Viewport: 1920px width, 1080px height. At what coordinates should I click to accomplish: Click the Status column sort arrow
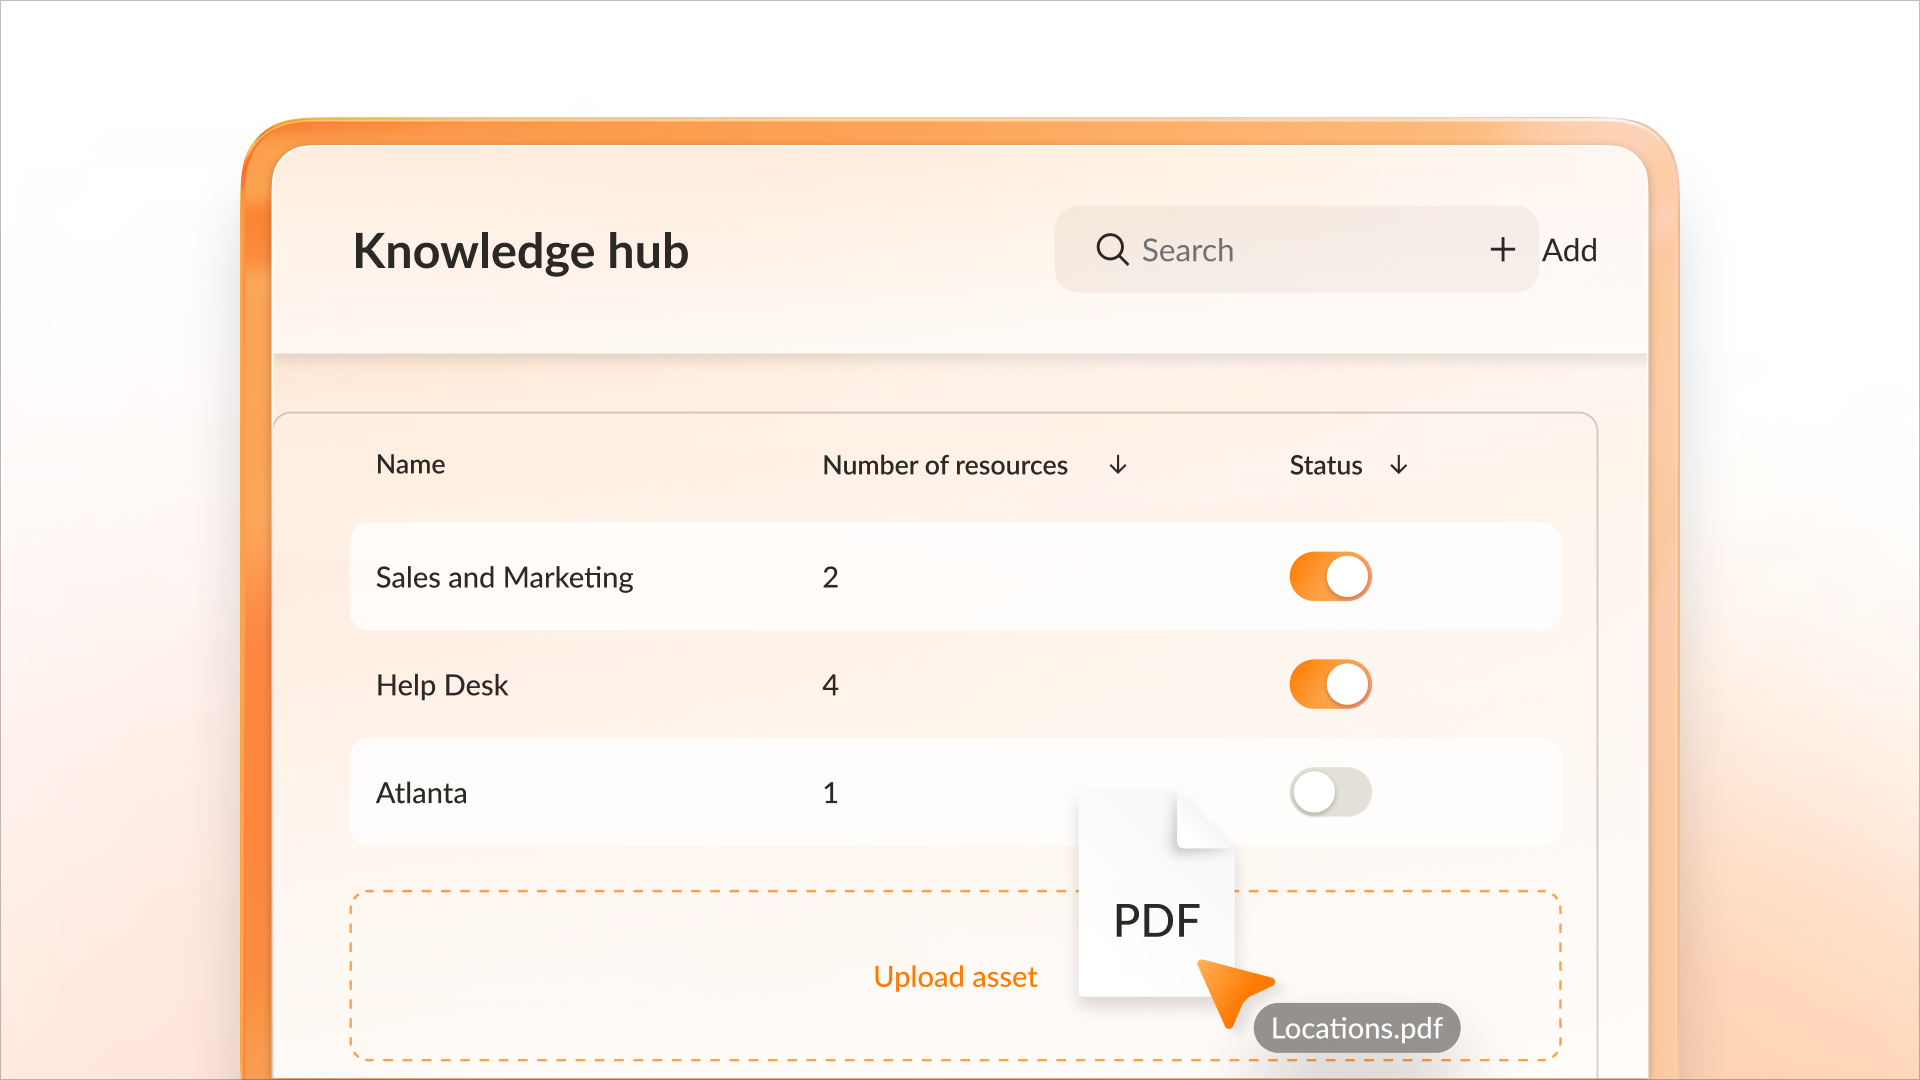click(x=1399, y=465)
